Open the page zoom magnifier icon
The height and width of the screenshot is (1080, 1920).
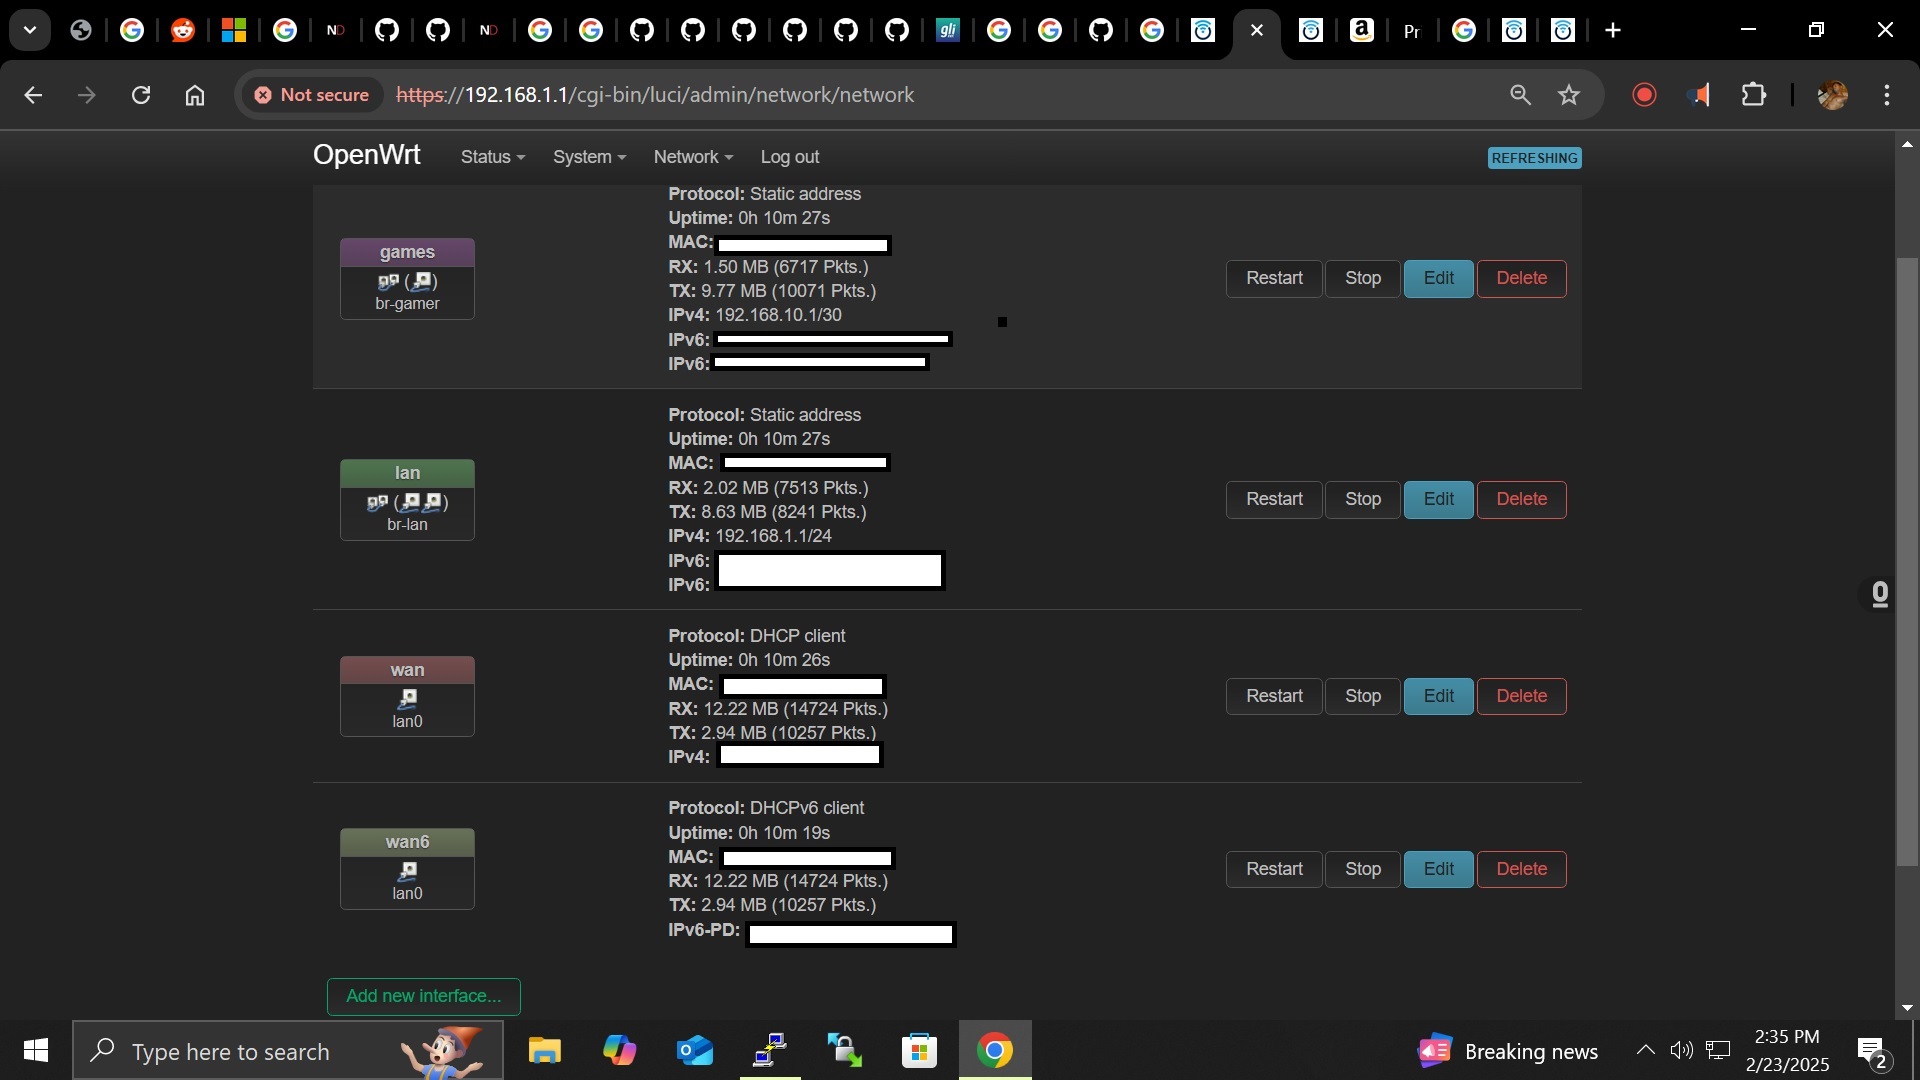(1520, 95)
